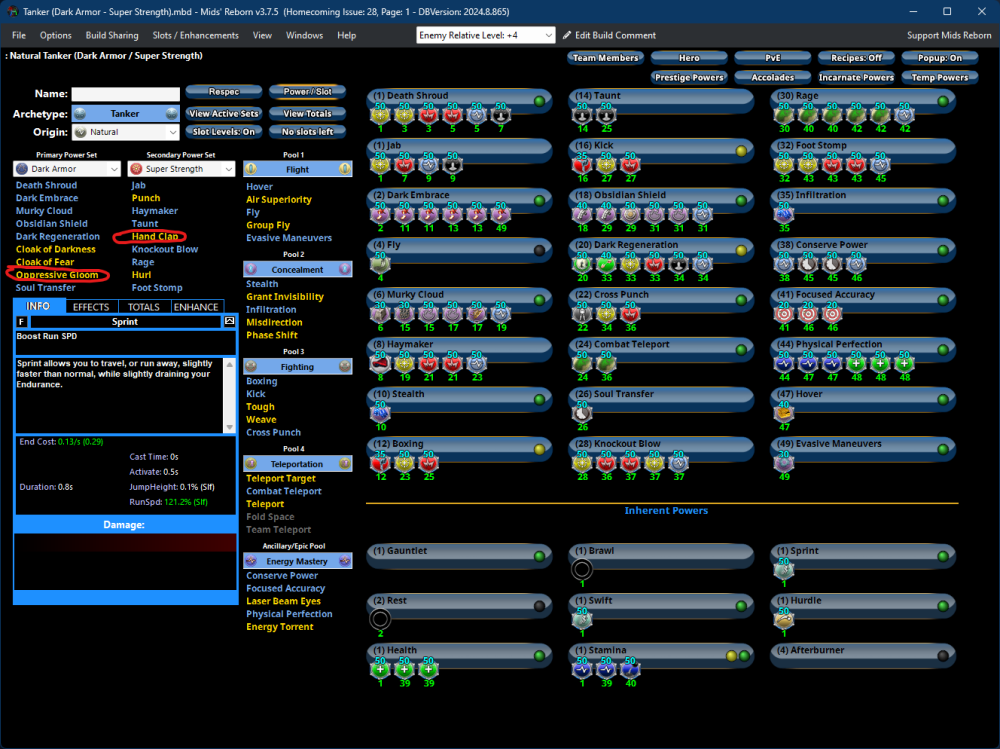Screen dimensions: 1000x749
Task: Click the expand icon right of Sprint title
Action: [x=228, y=322]
